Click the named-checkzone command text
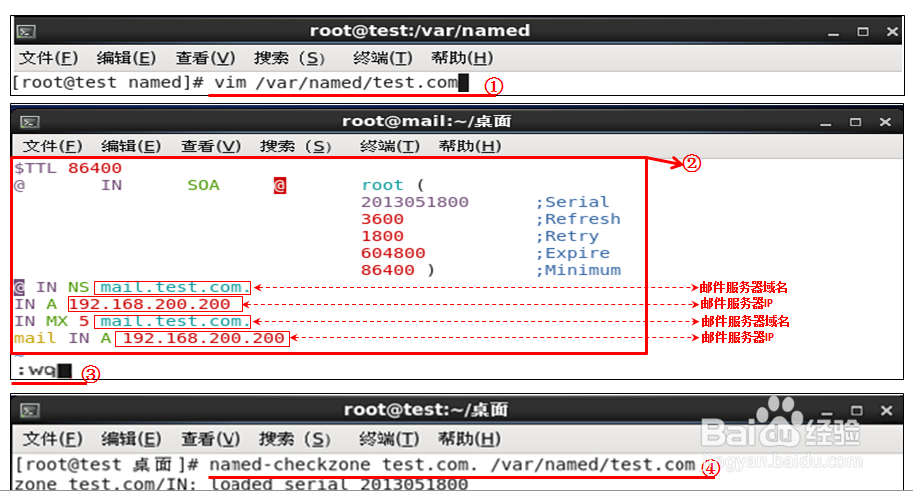This screenshot has height=492, width=913. (x=452, y=465)
